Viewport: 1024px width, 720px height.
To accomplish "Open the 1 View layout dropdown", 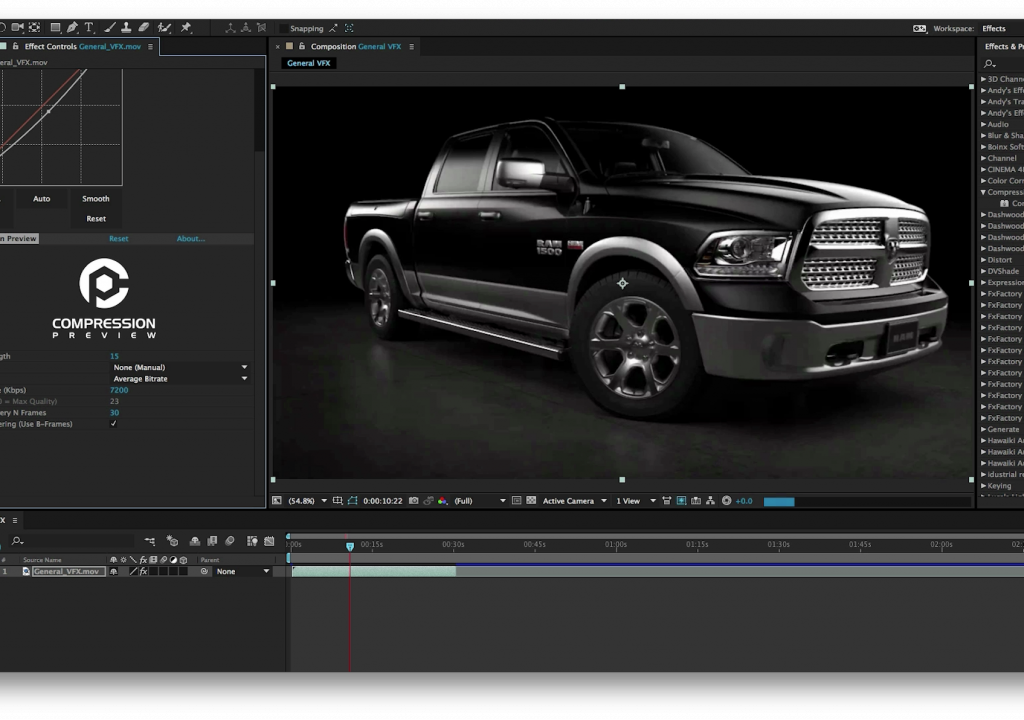I will [636, 501].
